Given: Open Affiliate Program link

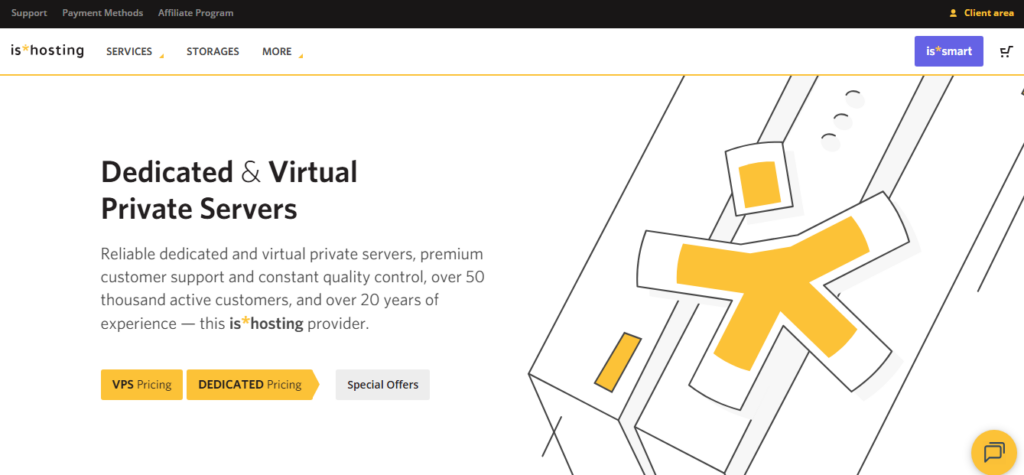Looking at the screenshot, I should (x=195, y=13).
